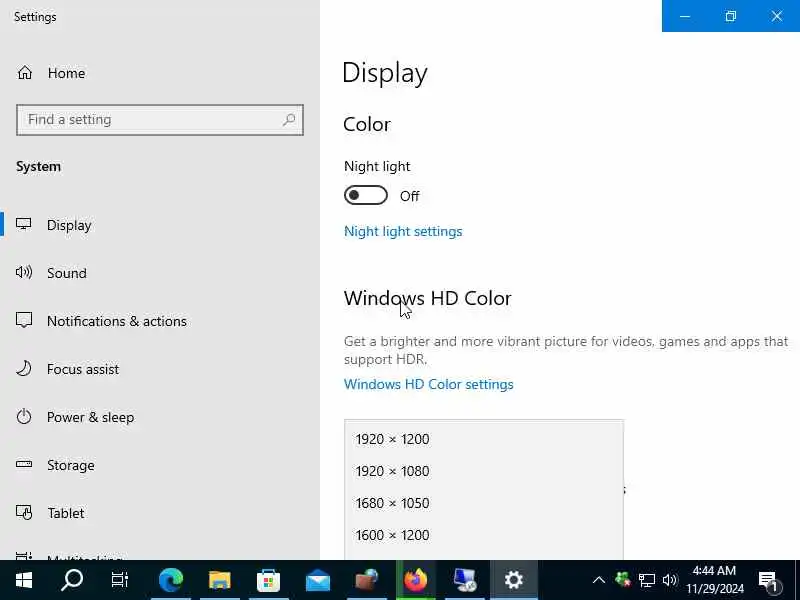800x600 pixels.
Task: Go to Notifications & actions
Action: coord(117,321)
